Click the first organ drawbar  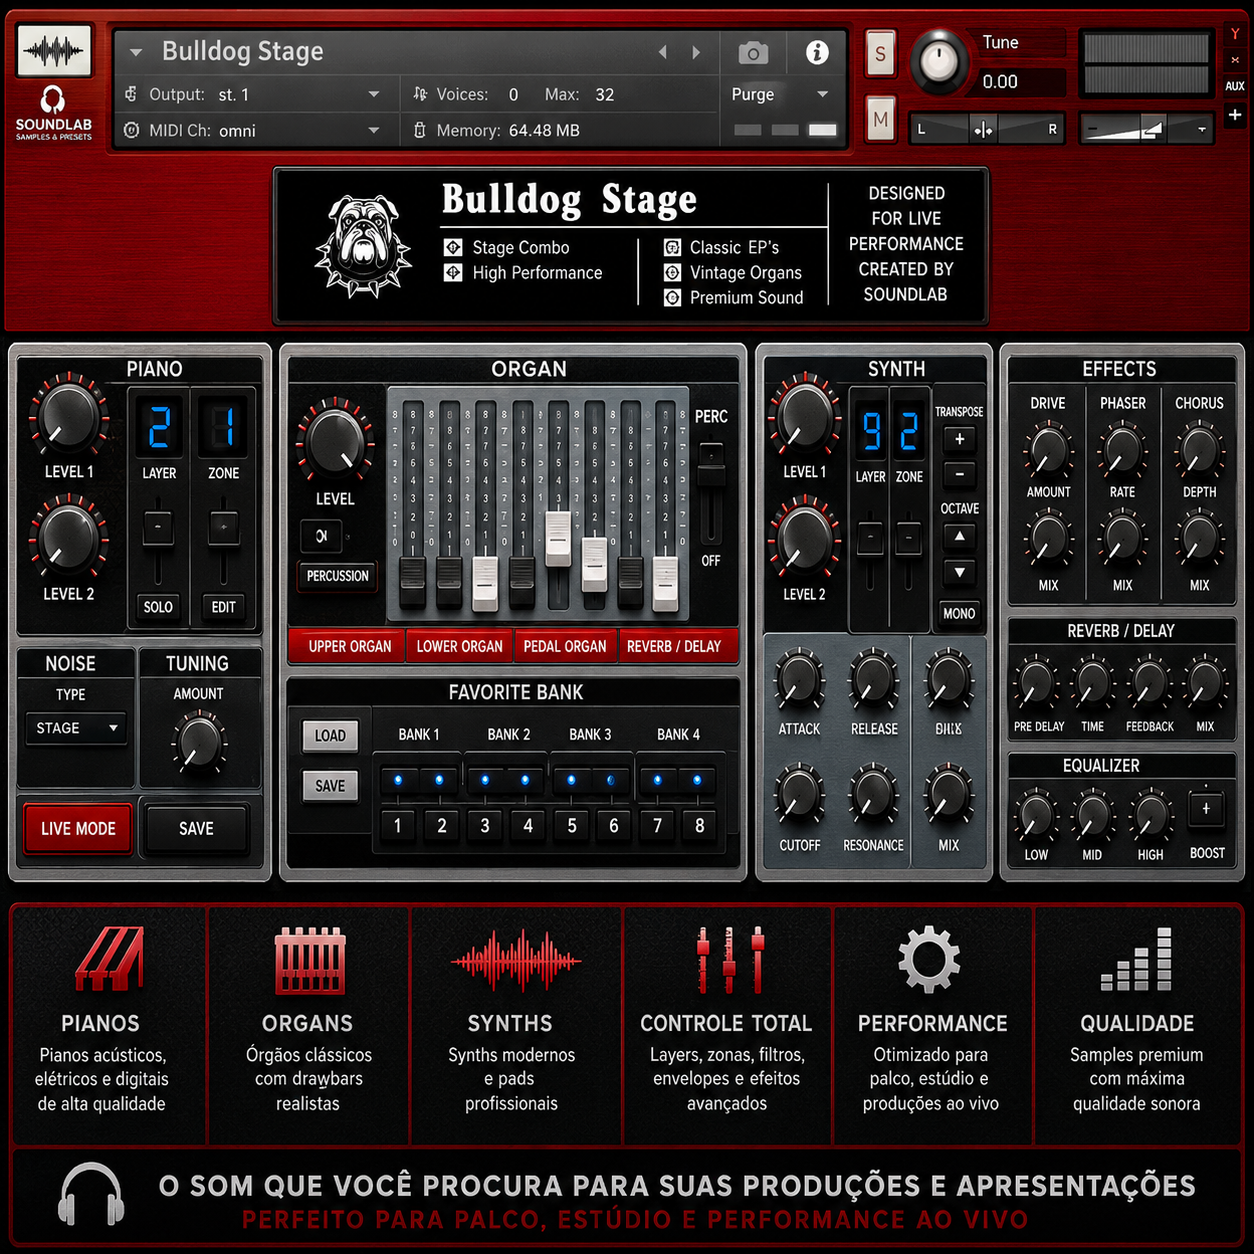pyautogui.click(x=412, y=583)
